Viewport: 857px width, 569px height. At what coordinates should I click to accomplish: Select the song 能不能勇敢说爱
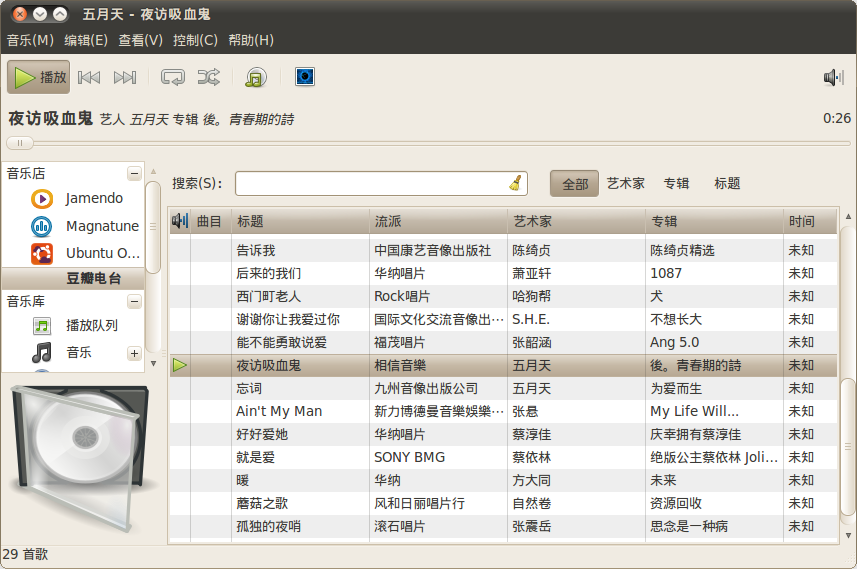[x=281, y=342]
